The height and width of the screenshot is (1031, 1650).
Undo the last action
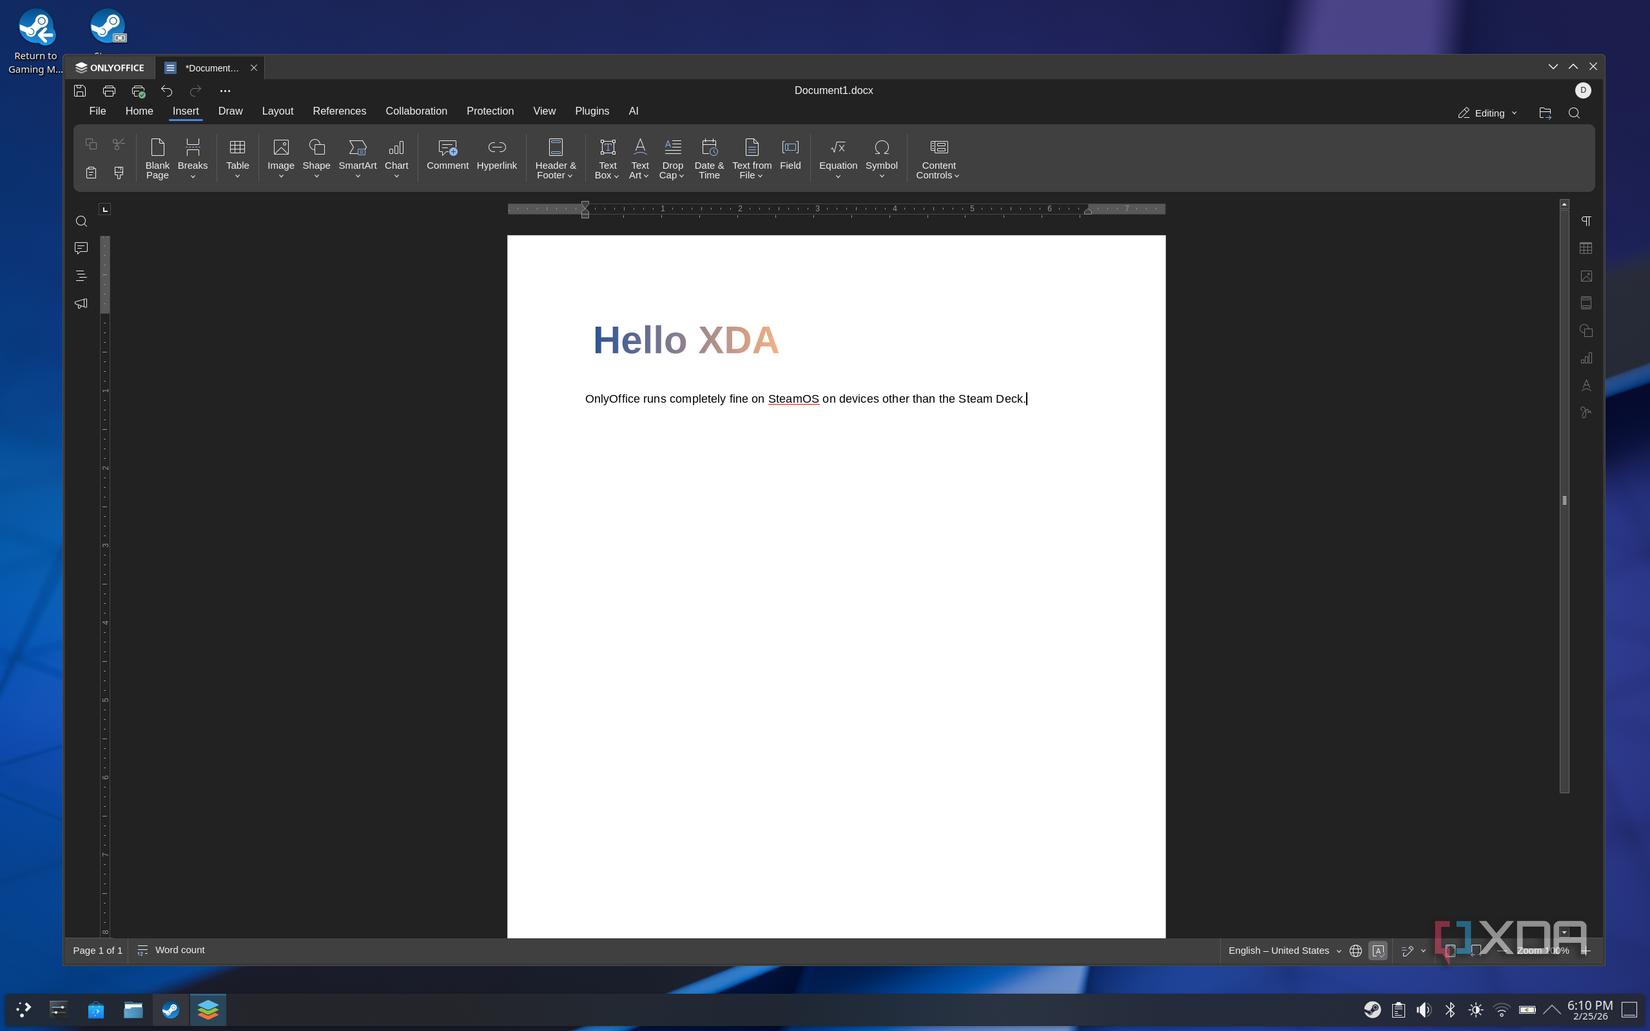tap(167, 91)
